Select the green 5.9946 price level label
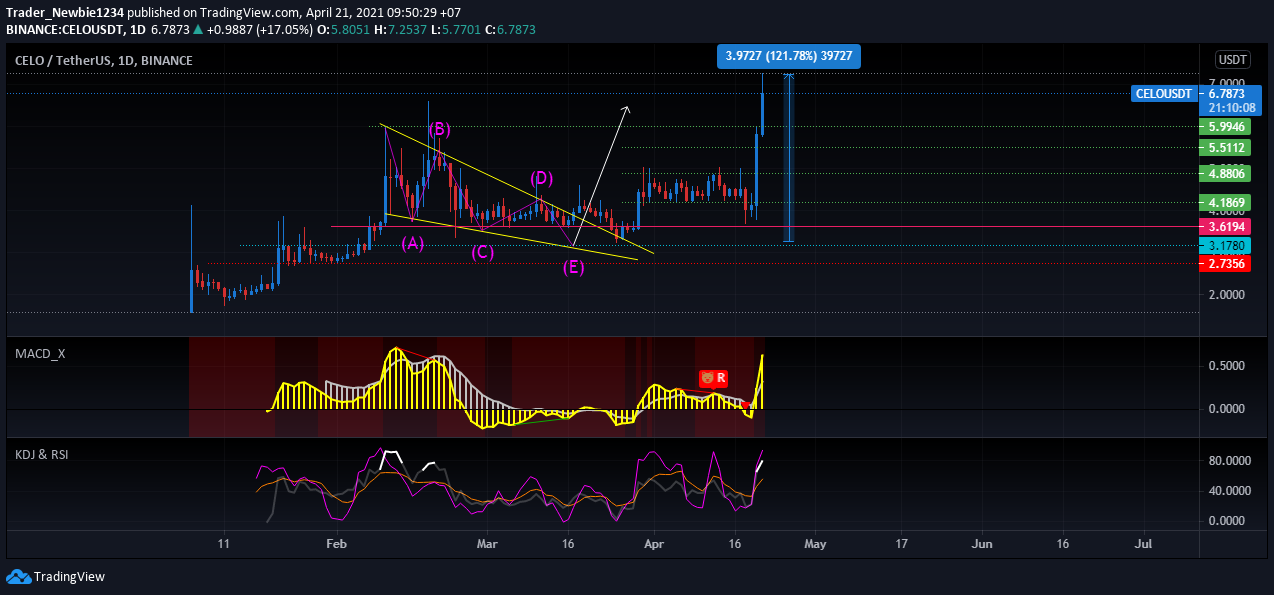Viewport: 1274px width, 595px height. 1226,127
